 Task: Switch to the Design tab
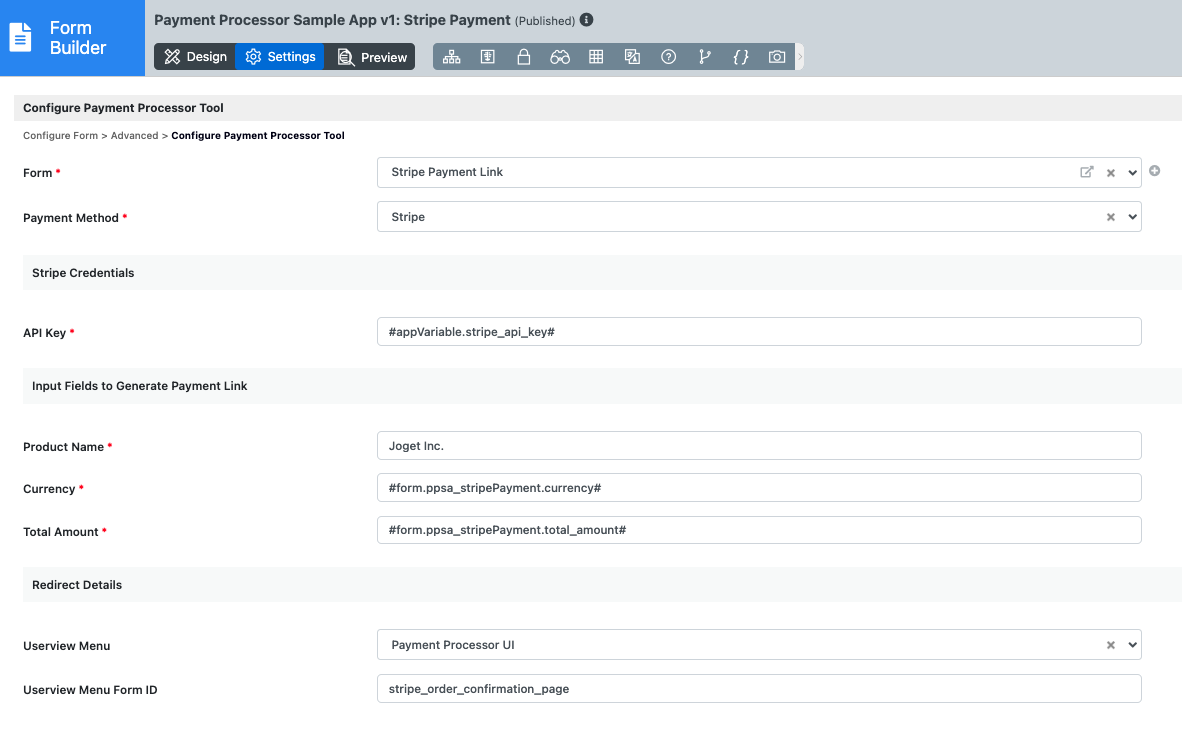(x=196, y=57)
